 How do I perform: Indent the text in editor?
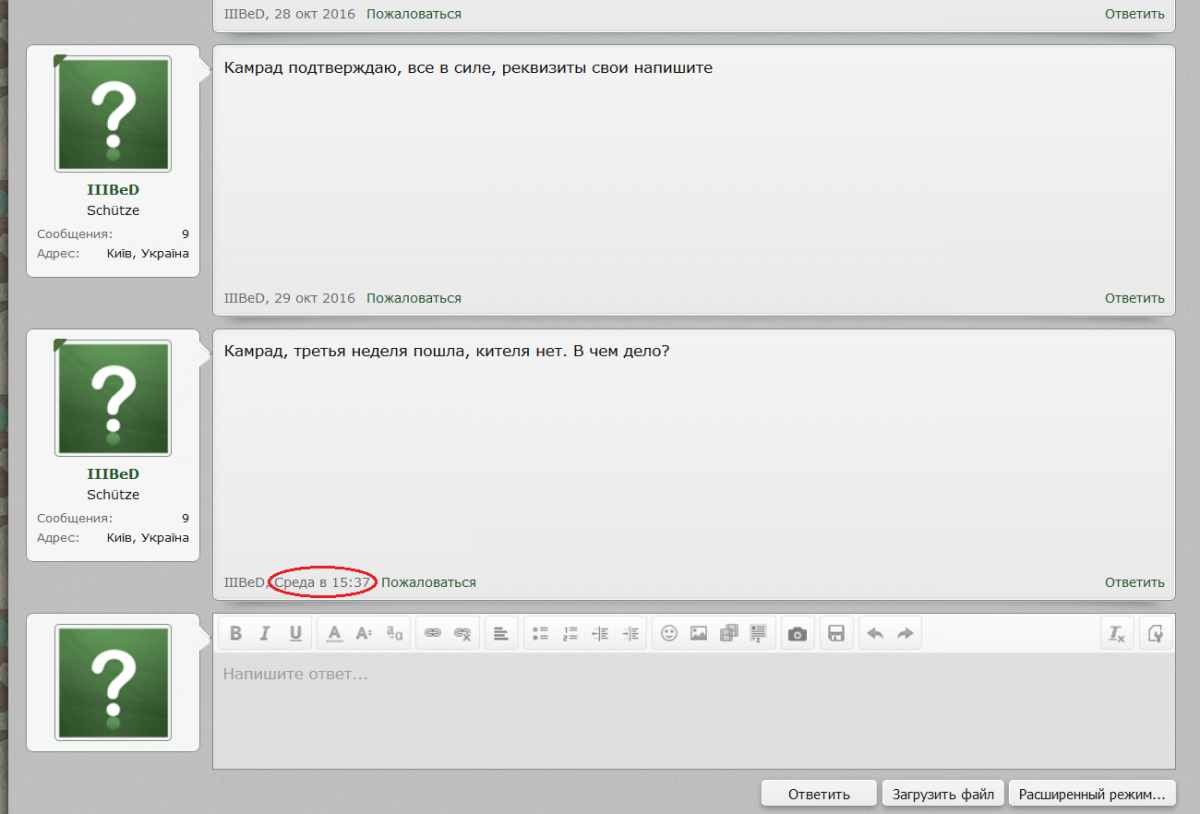point(631,633)
